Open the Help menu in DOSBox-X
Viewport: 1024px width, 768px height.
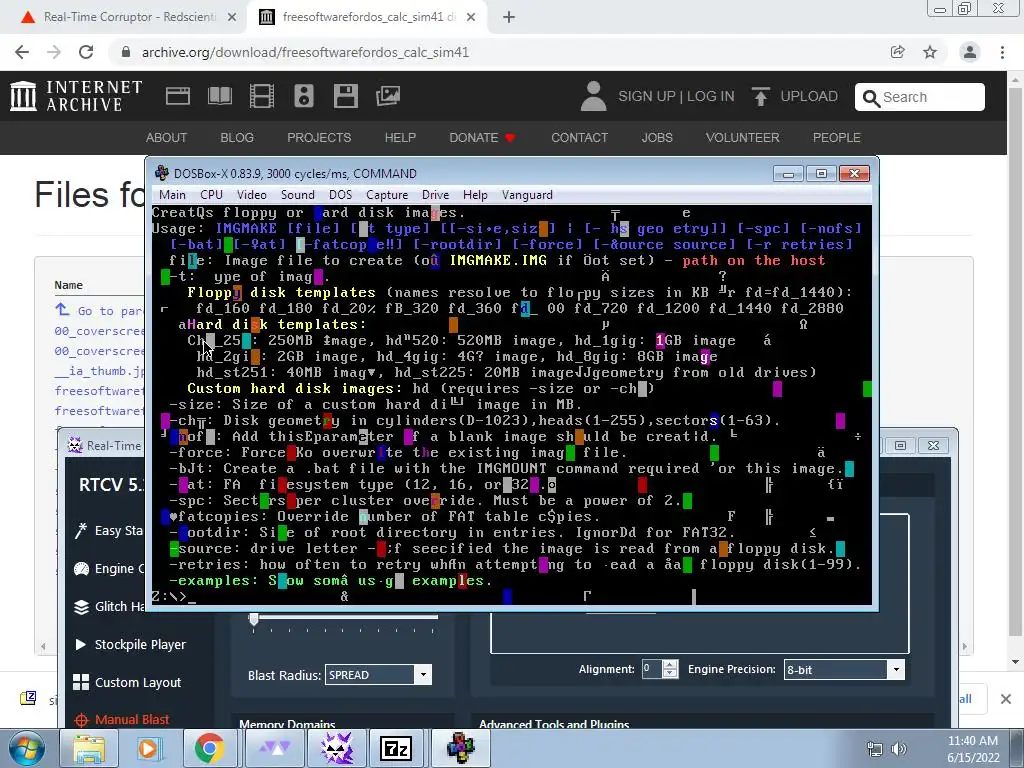tap(475, 195)
